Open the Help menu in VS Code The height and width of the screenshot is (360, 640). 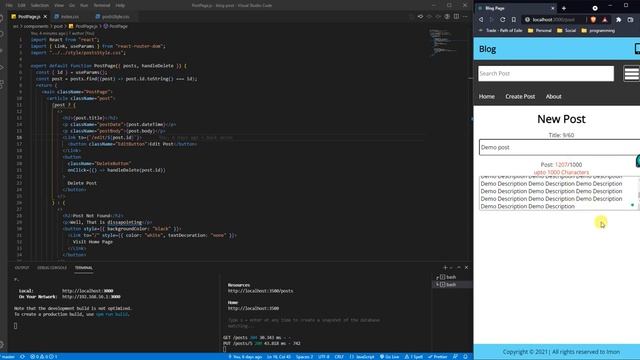tap(120, 5)
